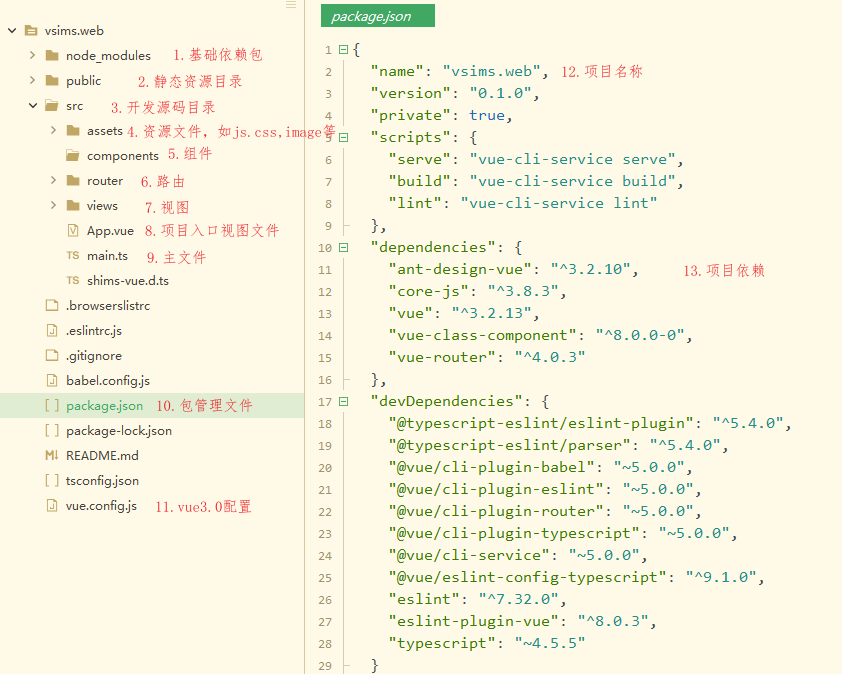Click the "vsims.web" name value in line 2

492,71
